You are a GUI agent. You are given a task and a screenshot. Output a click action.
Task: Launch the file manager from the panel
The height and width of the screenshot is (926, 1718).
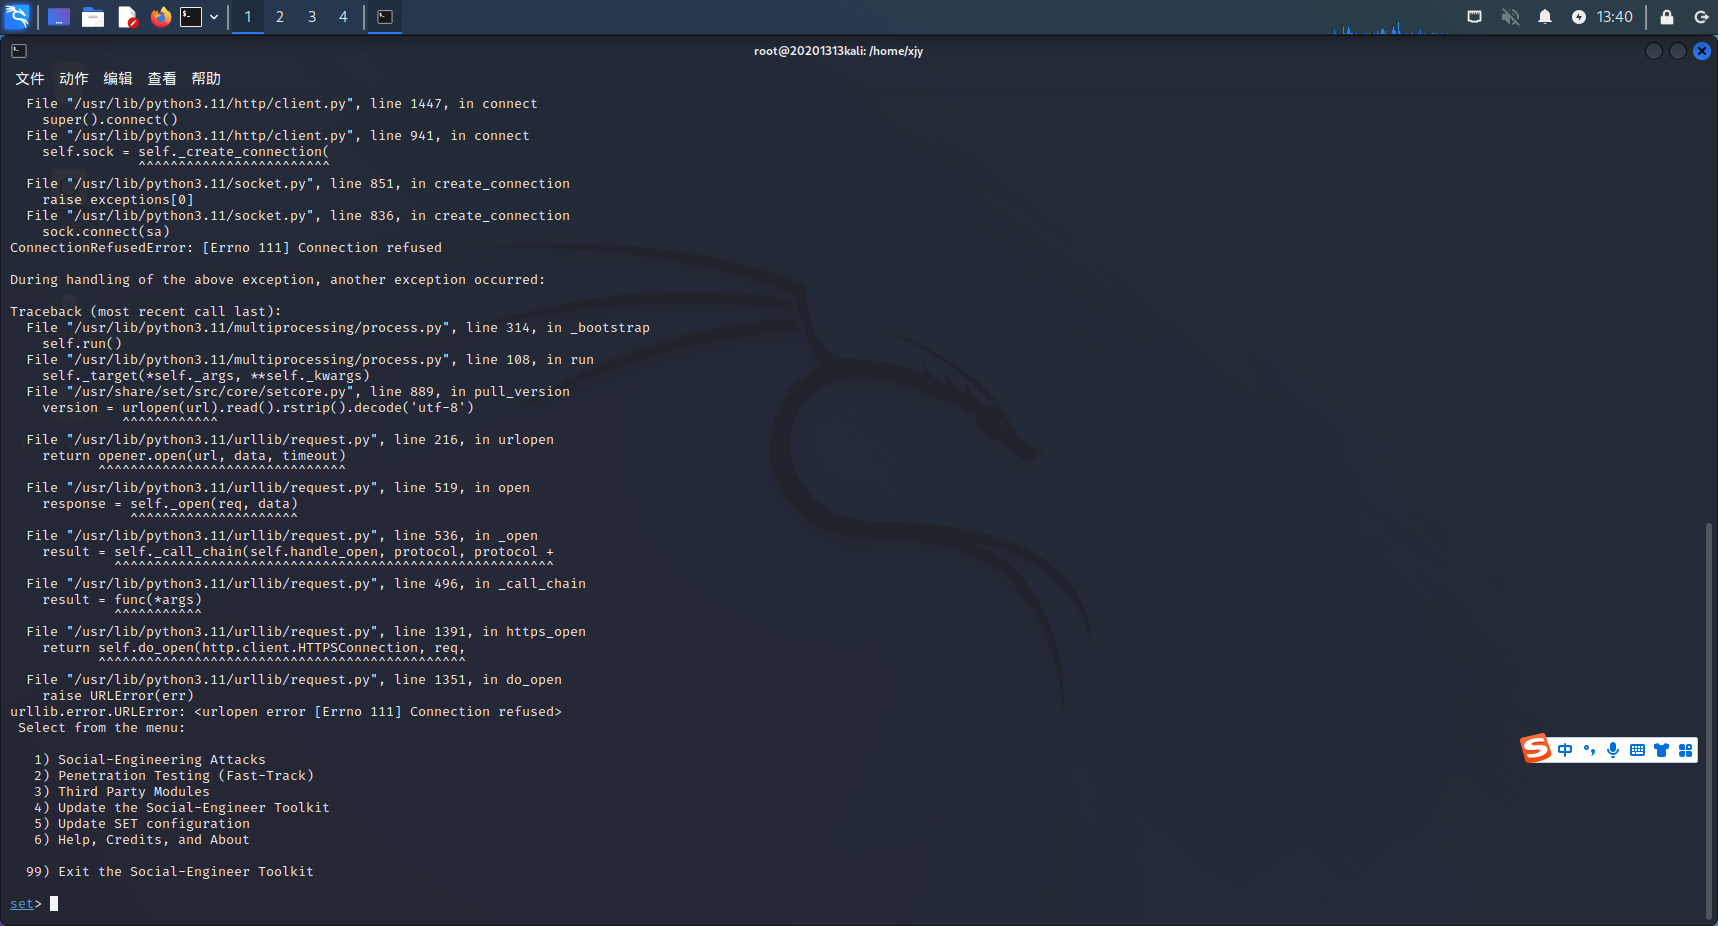93,17
